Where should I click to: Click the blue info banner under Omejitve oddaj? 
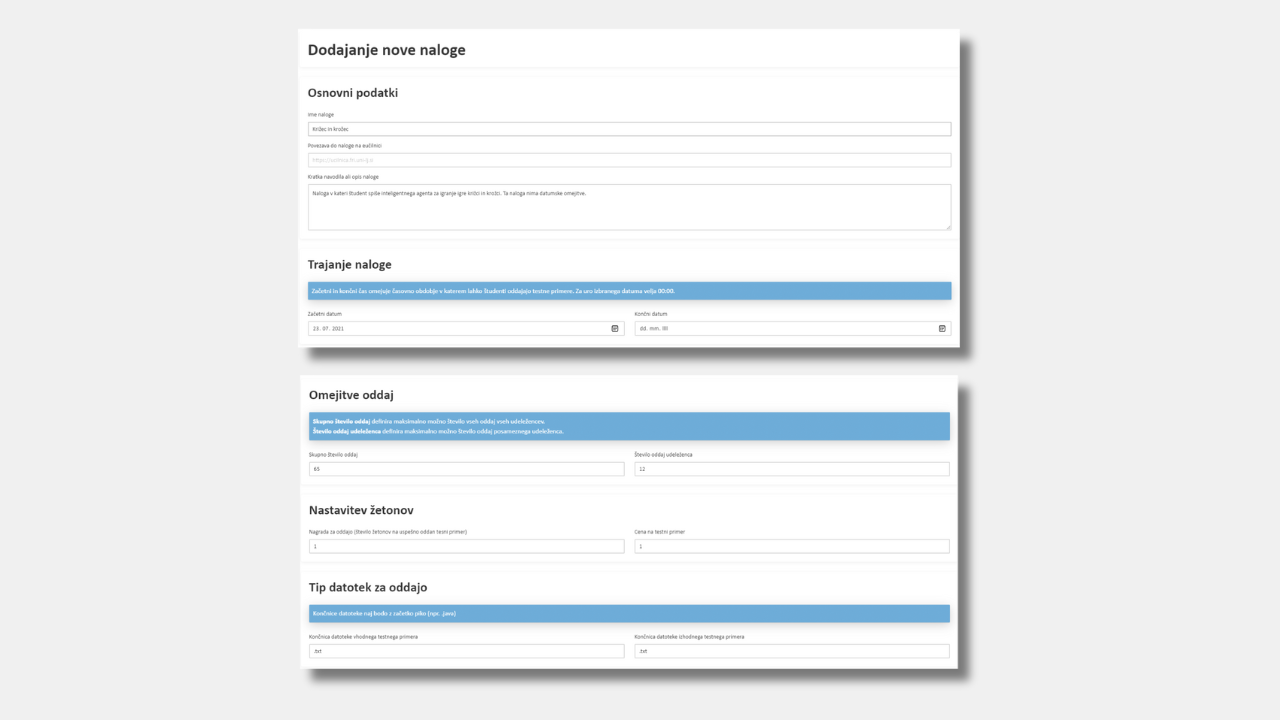coord(629,426)
